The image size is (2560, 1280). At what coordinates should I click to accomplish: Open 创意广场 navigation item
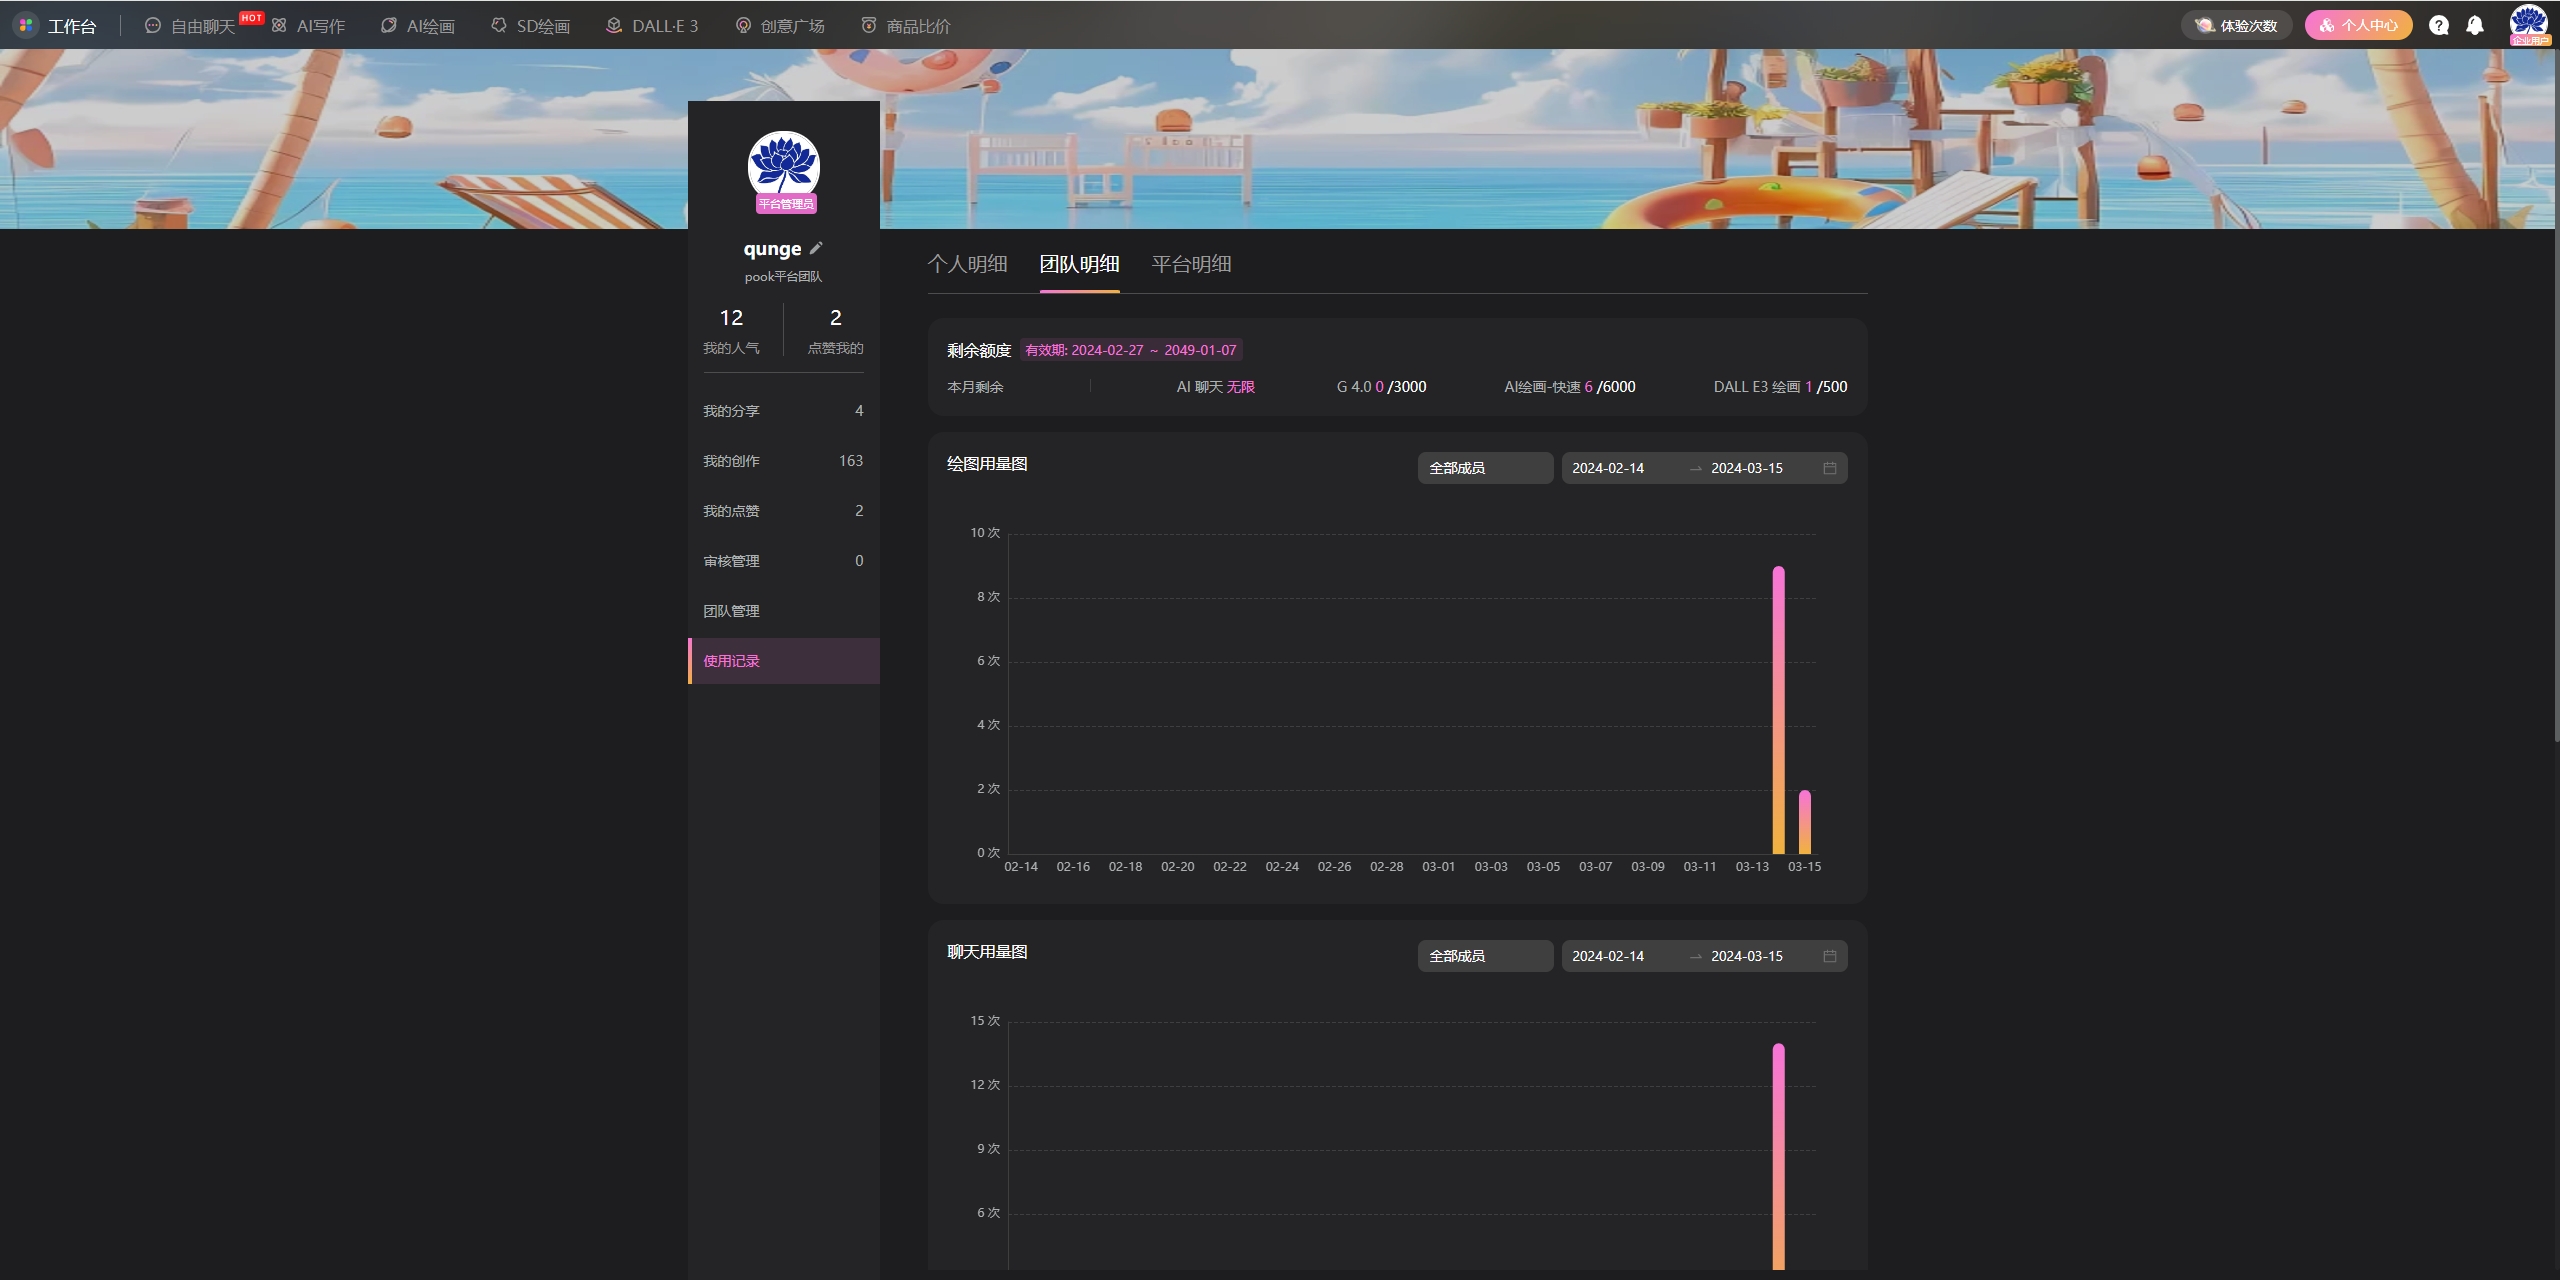coord(793,26)
